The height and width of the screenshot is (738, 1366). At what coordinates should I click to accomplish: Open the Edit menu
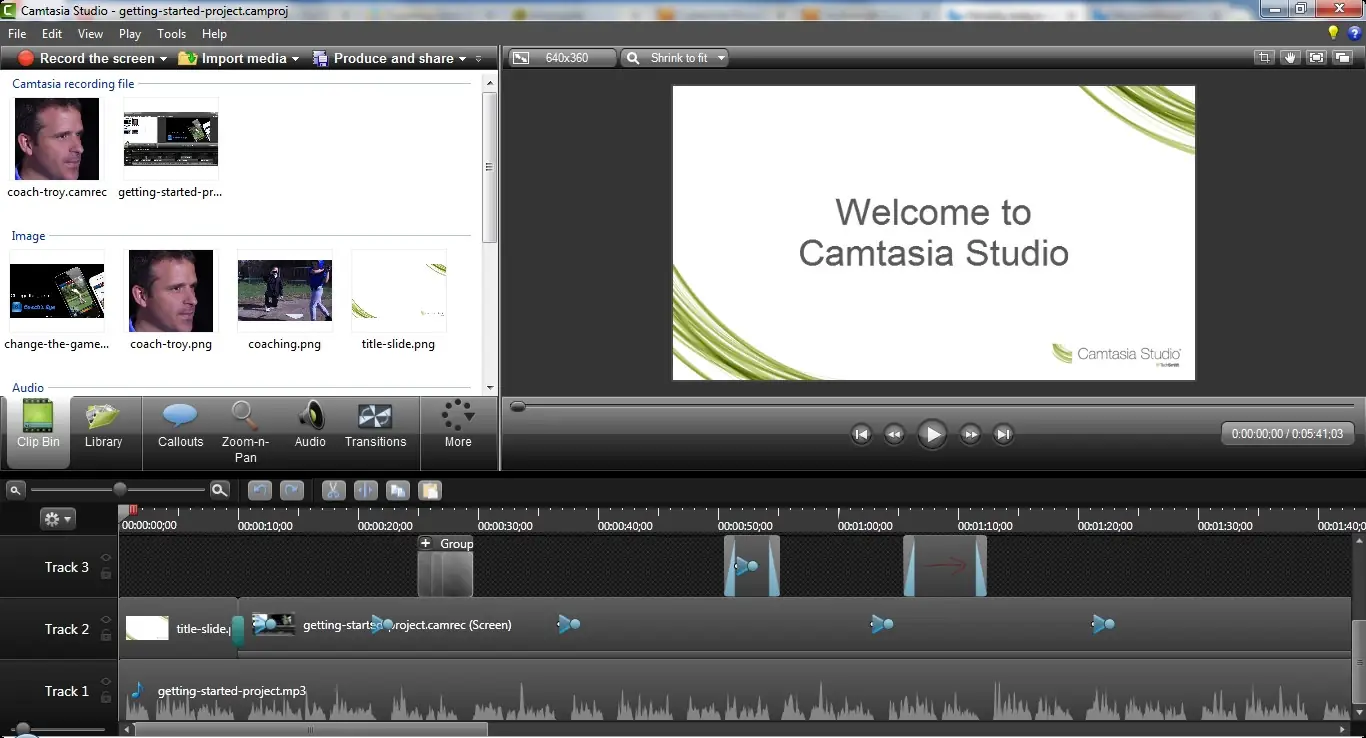52,34
